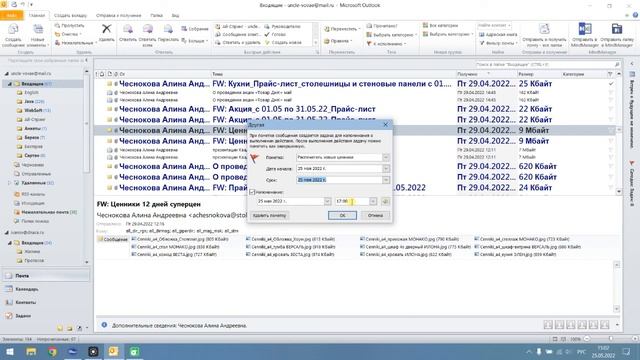Click the Outlook Help question mark icon

coord(635,15)
